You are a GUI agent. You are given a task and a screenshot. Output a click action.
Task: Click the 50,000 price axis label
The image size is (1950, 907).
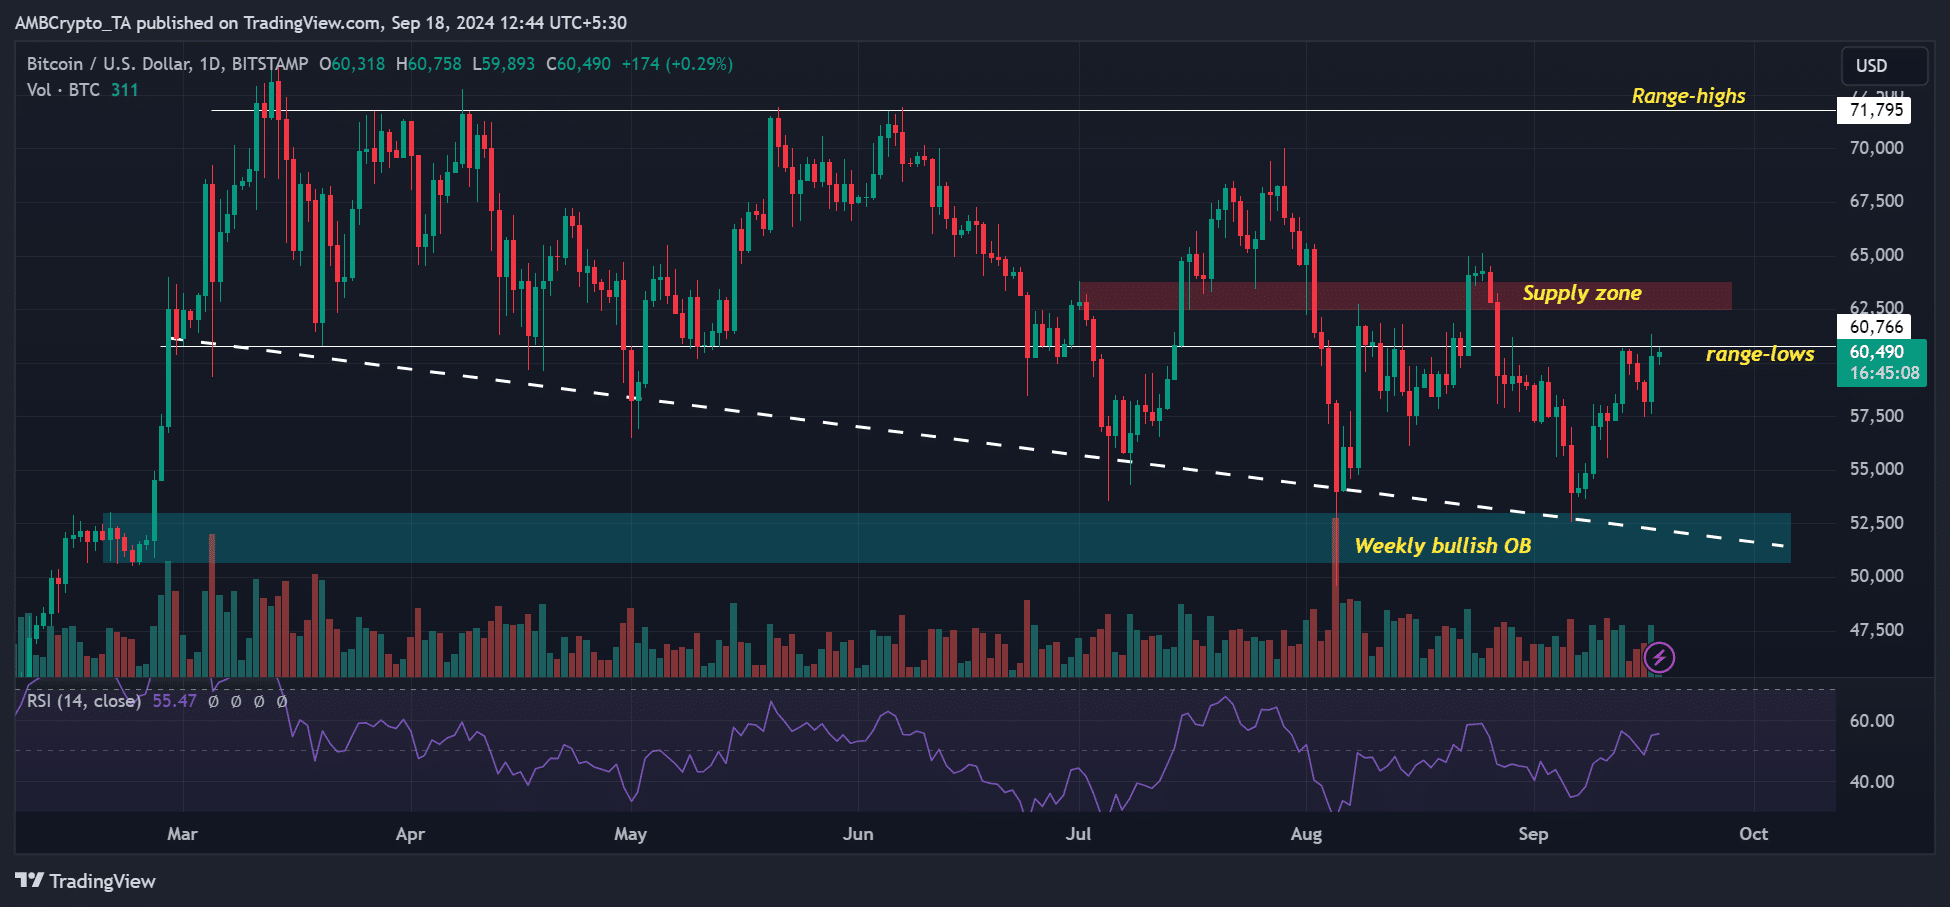[x=1877, y=576]
